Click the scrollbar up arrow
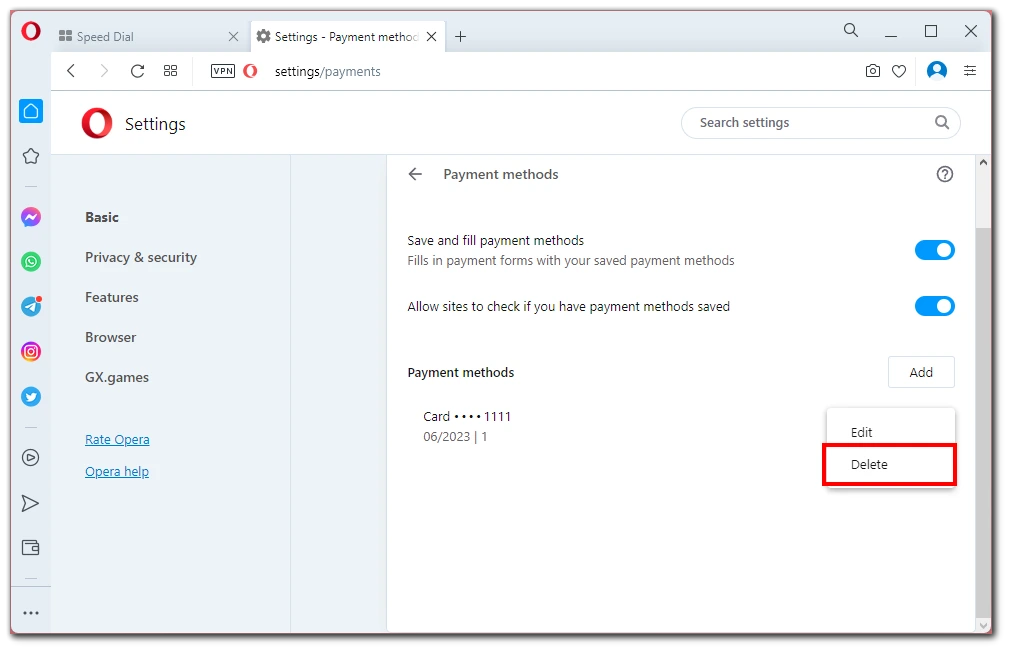 [x=983, y=163]
